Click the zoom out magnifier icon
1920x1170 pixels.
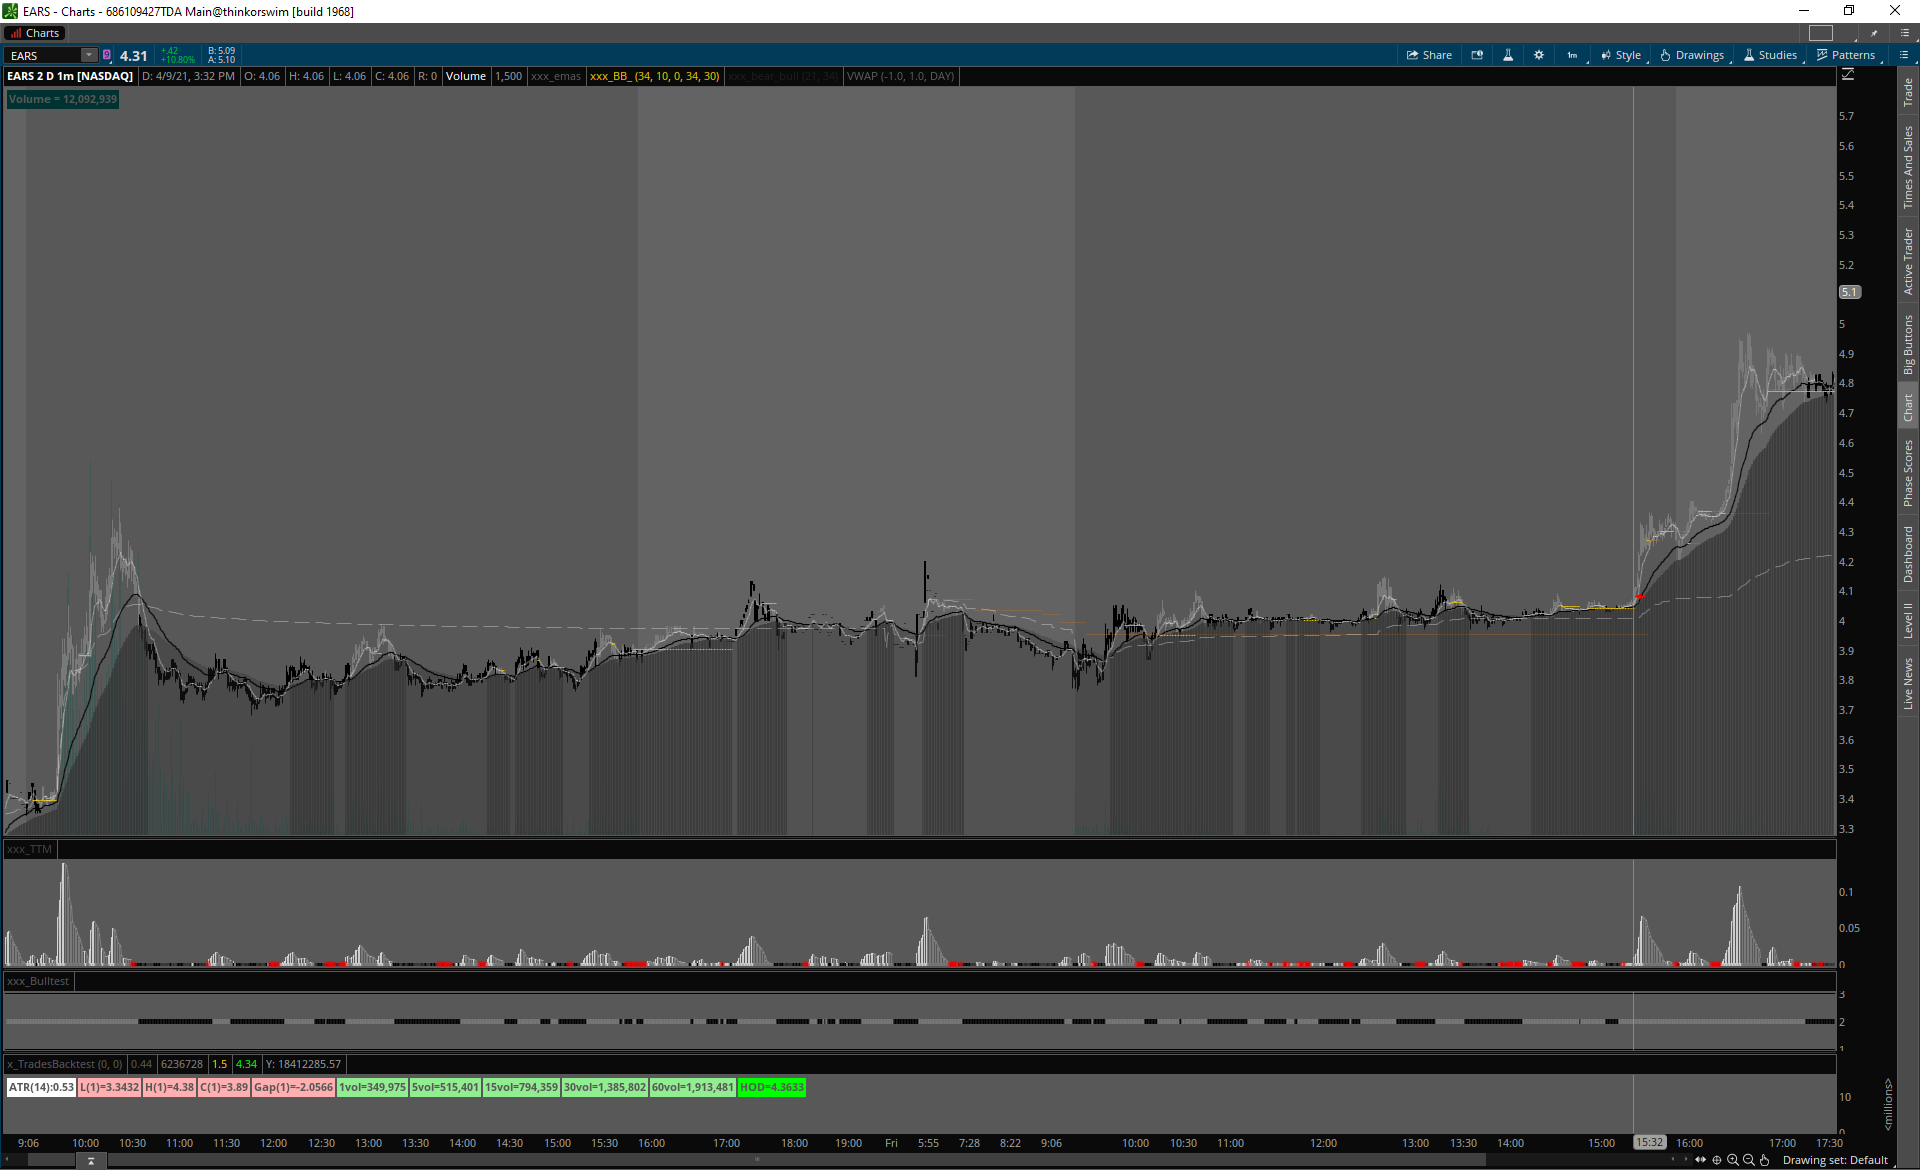(x=1749, y=1160)
